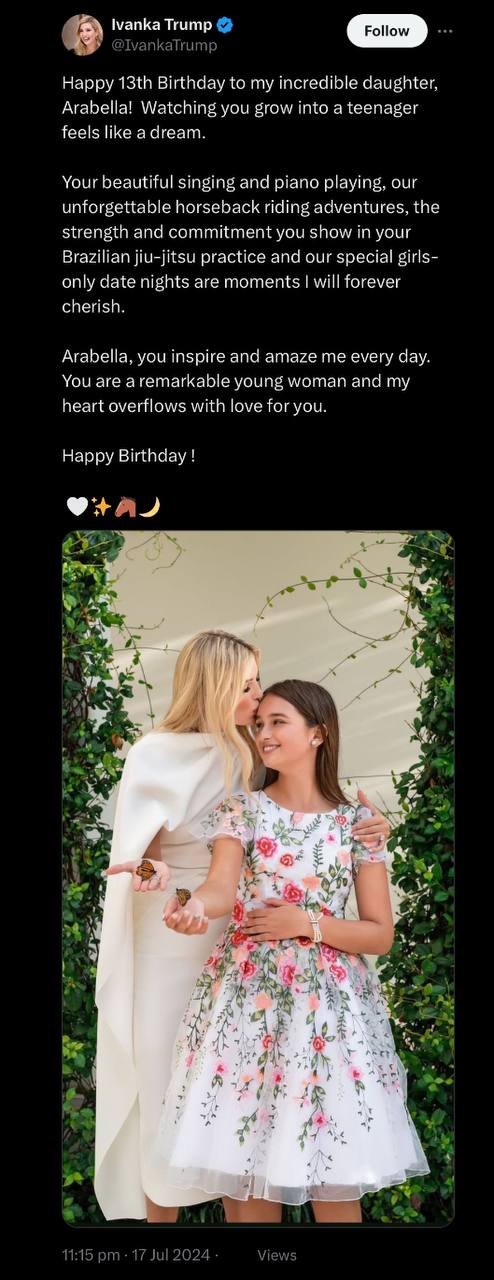494x1280 pixels.
Task: Open the attached photo in full view
Action: pos(258,878)
